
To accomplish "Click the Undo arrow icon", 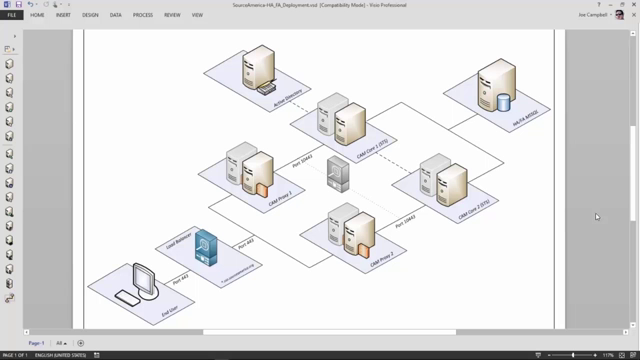I will coord(30,4).
